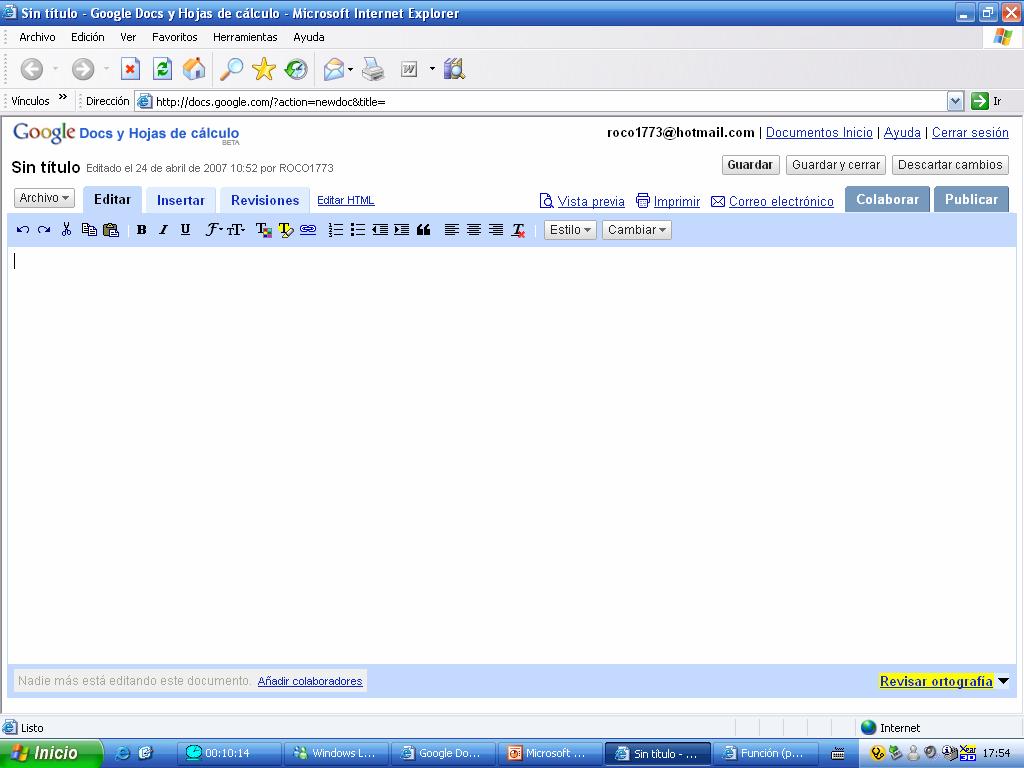Click the Guardar button

750,165
